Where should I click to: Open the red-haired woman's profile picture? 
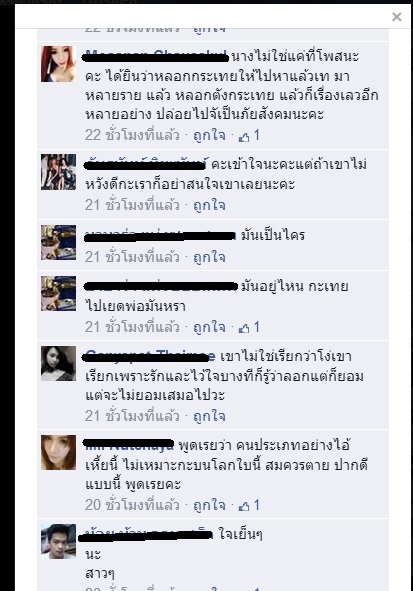click(x=58, y=64)
